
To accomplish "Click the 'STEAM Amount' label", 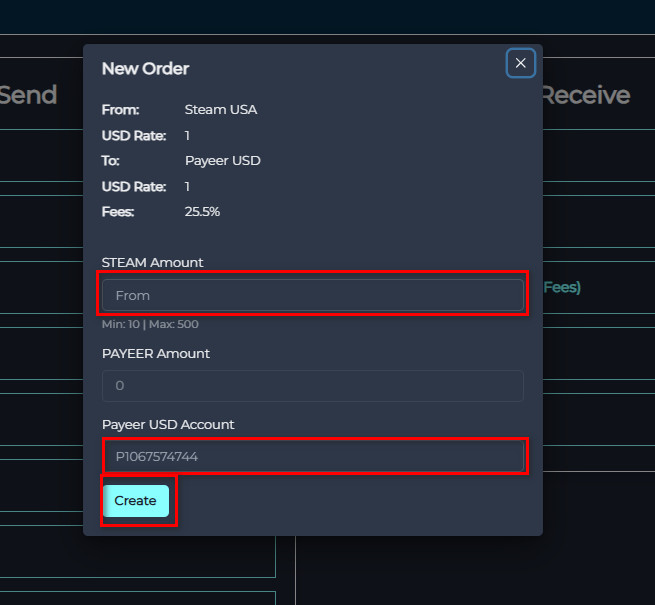I will (x=152, y=262).
